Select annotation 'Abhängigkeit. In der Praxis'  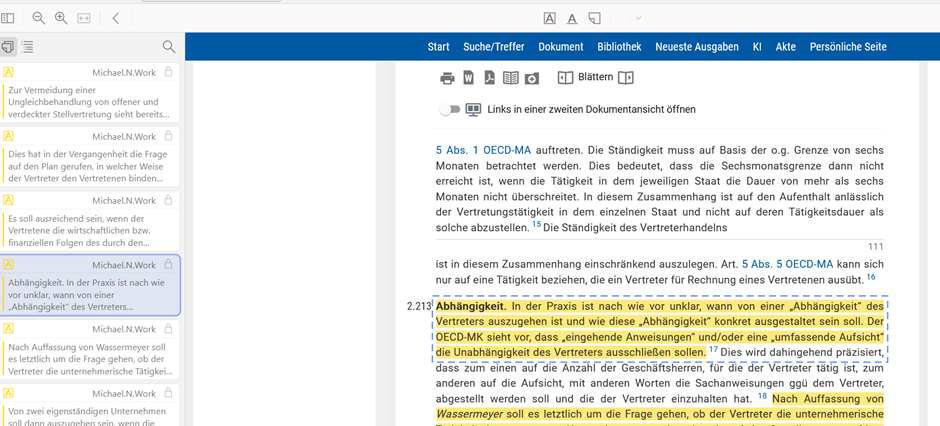click(x=90, y=285)
